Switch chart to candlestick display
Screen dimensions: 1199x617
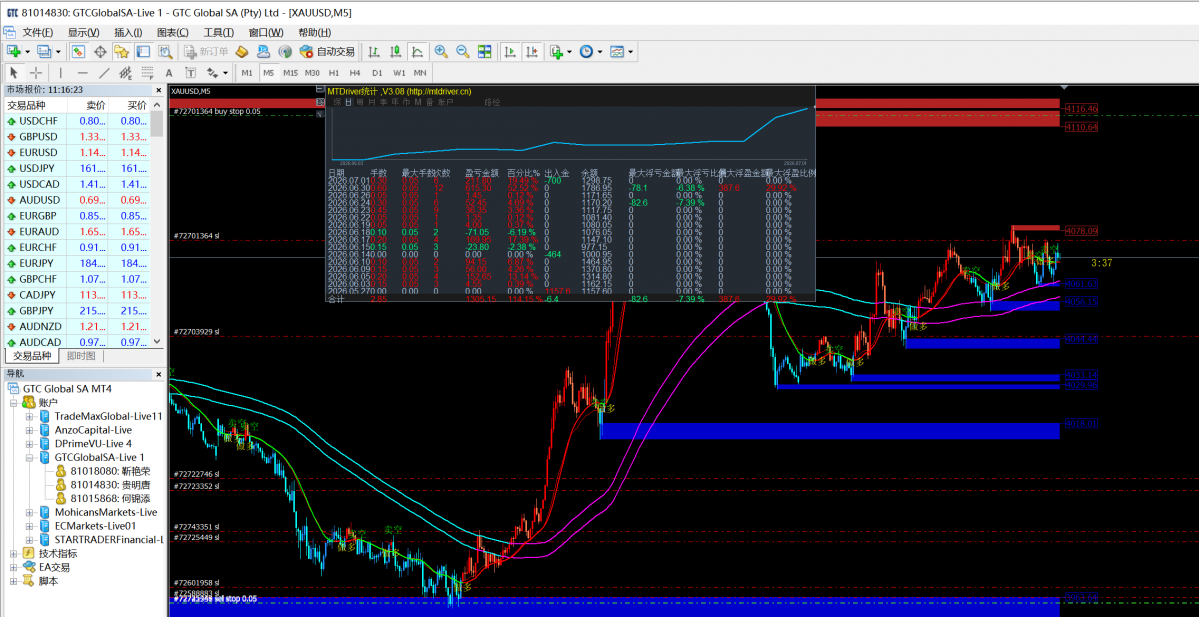[x=395, y=51]
